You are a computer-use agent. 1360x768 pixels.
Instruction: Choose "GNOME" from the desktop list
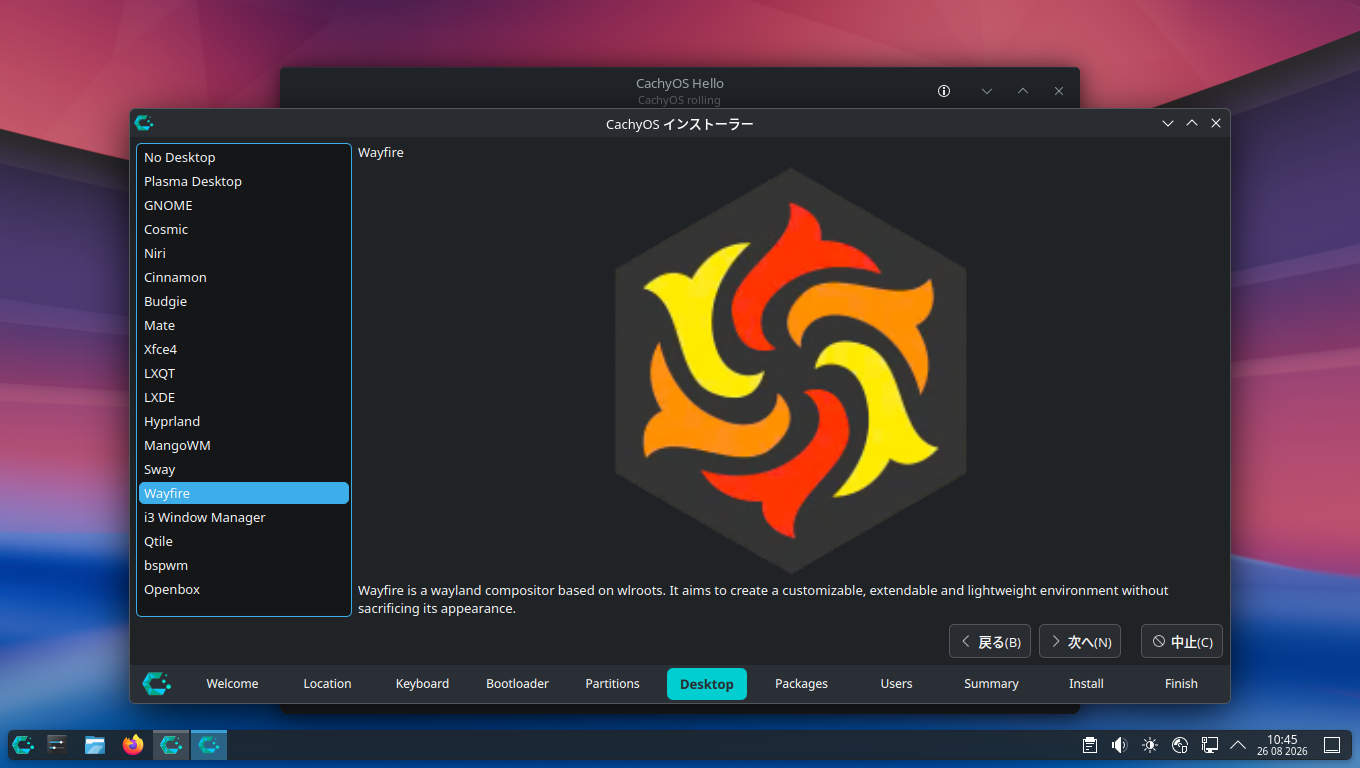click(x=244, y=205)
